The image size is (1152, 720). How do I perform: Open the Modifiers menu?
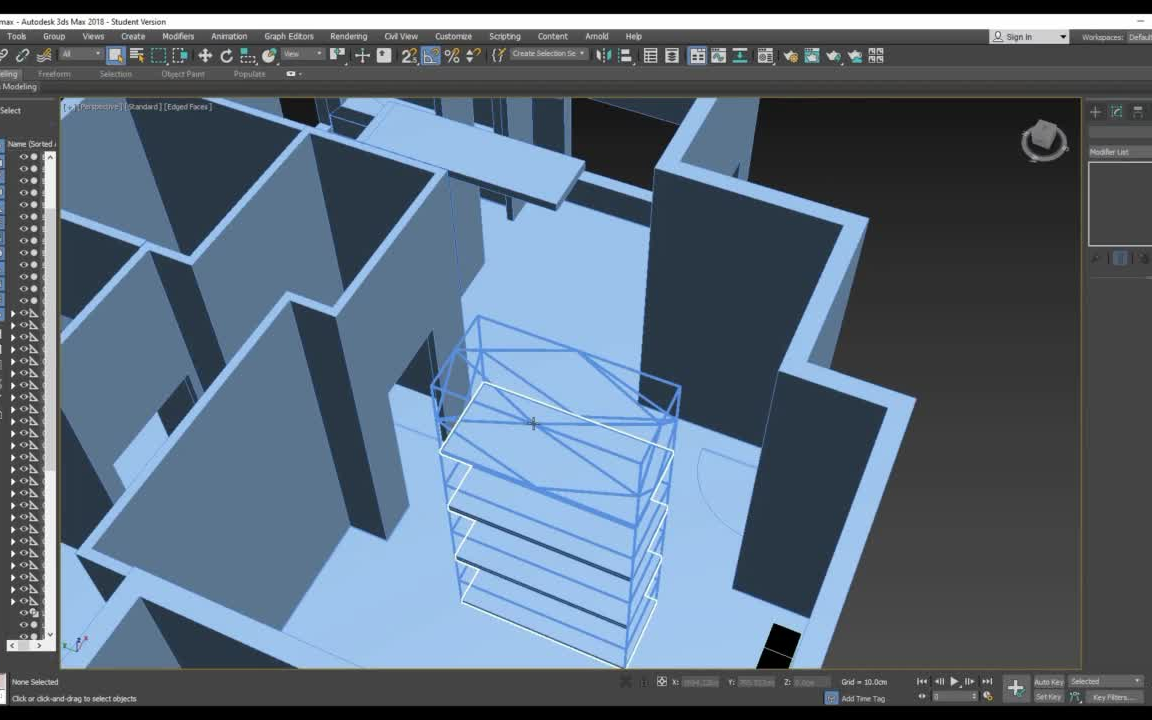(178, 36)
